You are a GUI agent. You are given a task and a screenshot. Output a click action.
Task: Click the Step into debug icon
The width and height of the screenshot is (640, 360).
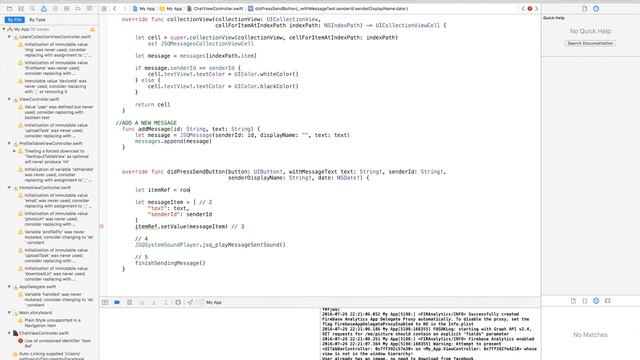click(154, 302)
